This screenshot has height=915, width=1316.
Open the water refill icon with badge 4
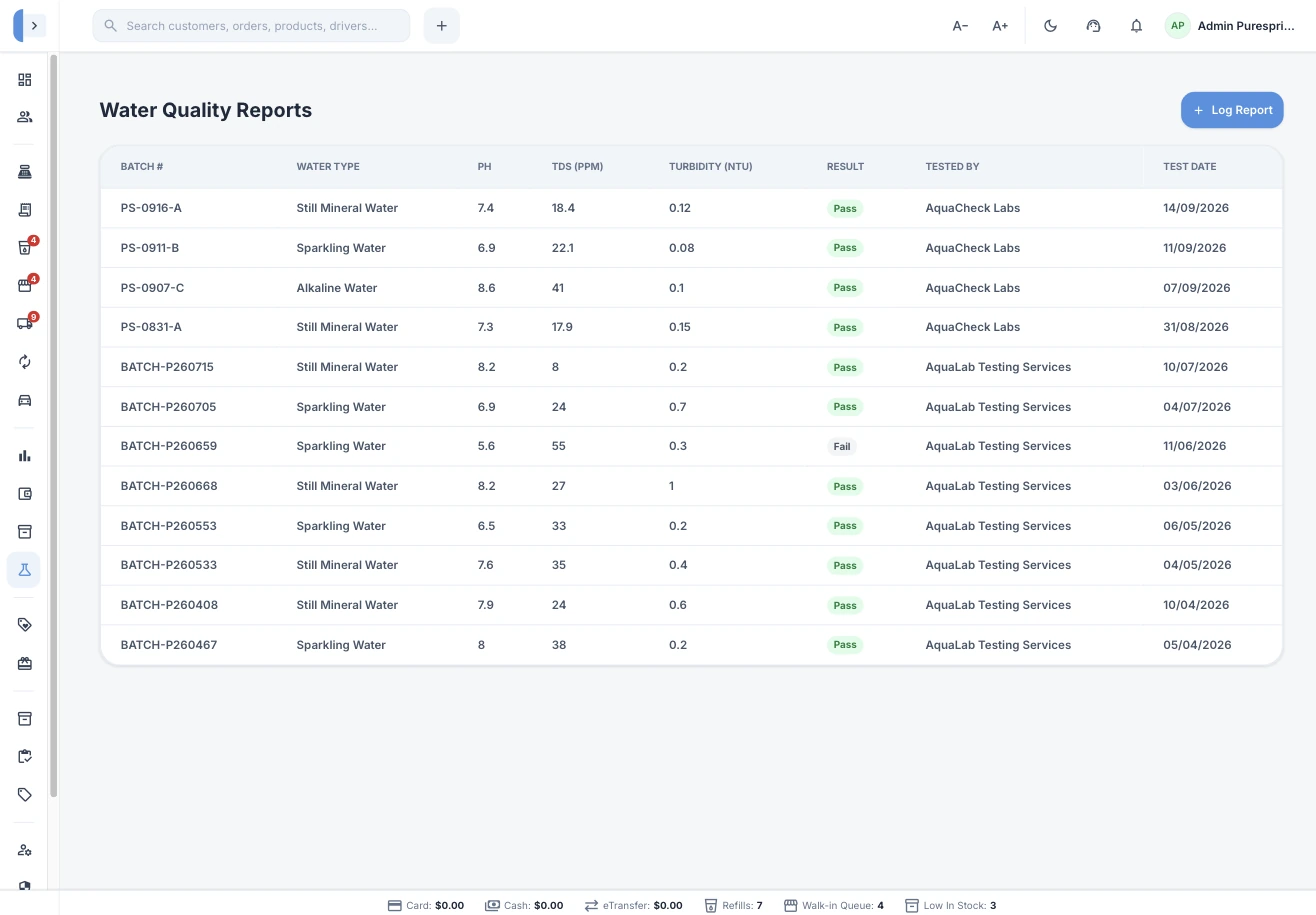[24, 248]
